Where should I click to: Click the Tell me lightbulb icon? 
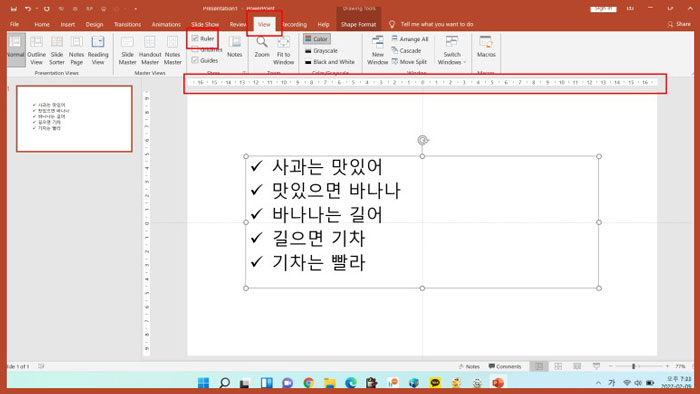pyautogui.click(x=392, y=24)
